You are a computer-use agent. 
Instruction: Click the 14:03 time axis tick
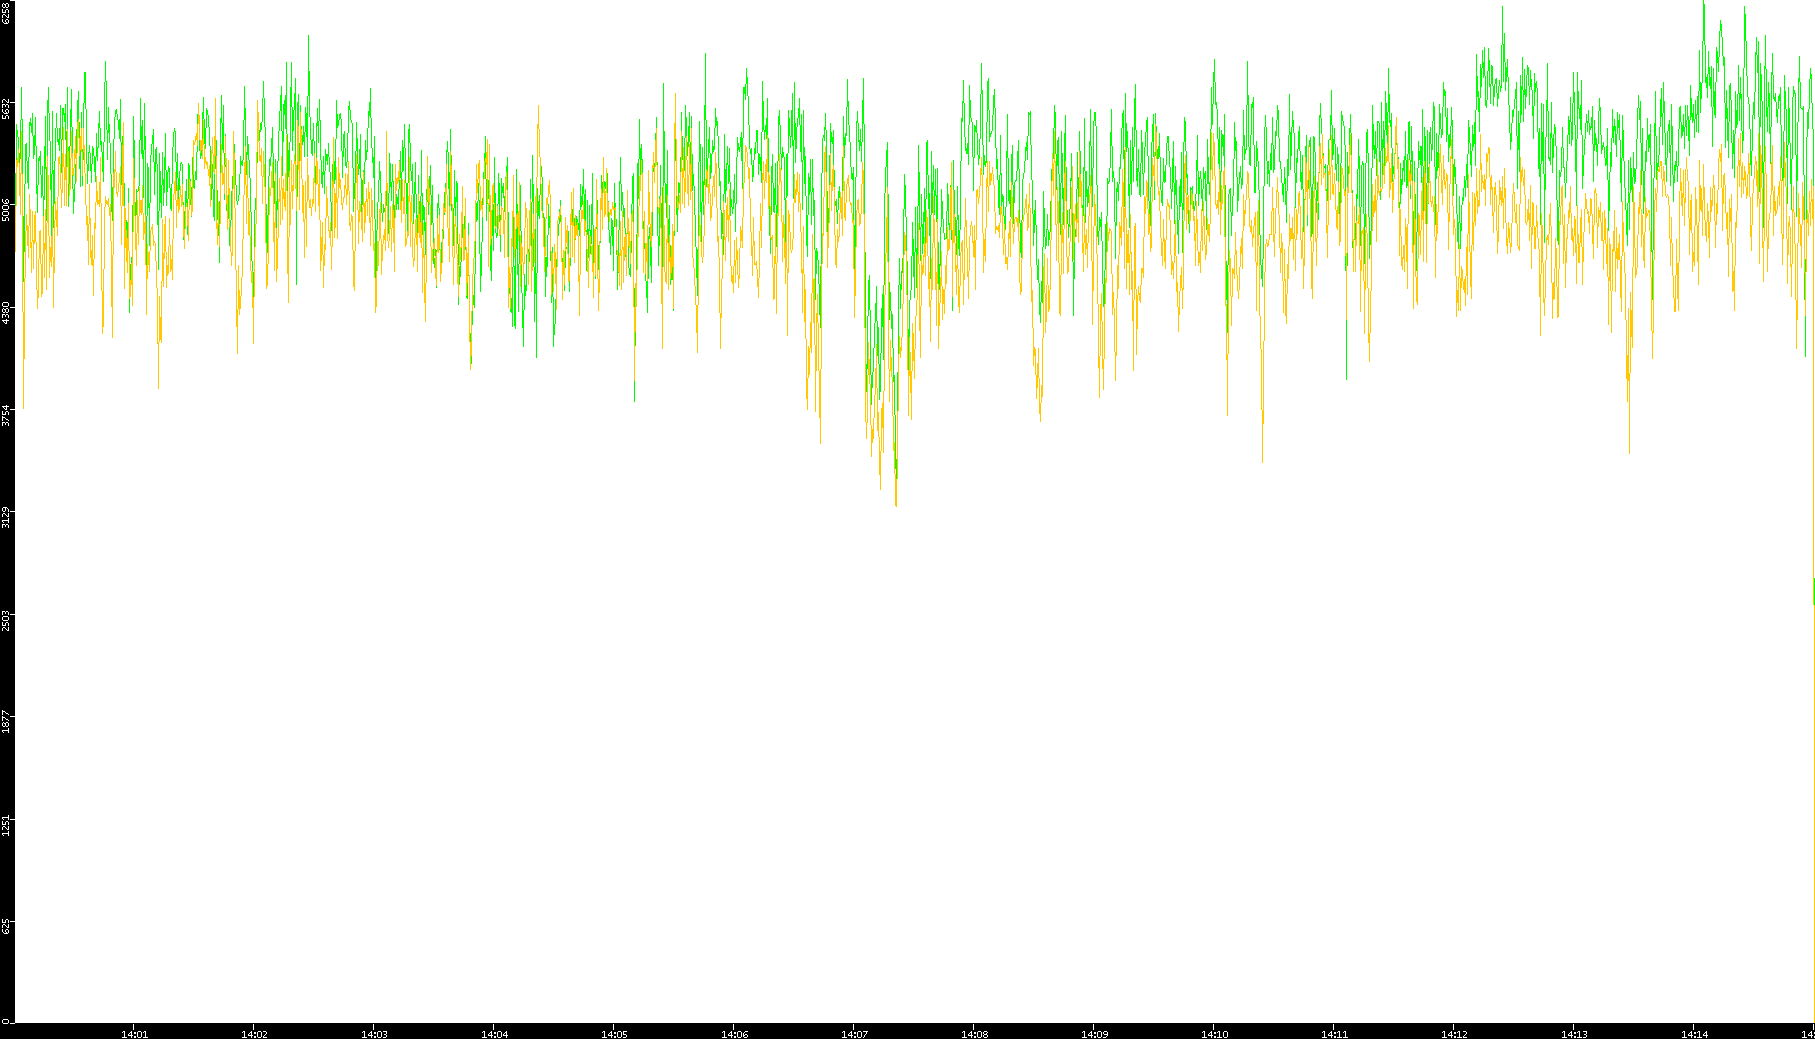pyautogui.click(x=374, y=1033)
